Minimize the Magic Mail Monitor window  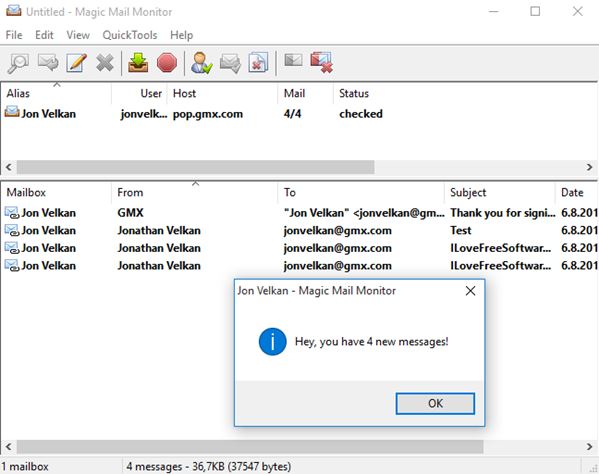494,11
